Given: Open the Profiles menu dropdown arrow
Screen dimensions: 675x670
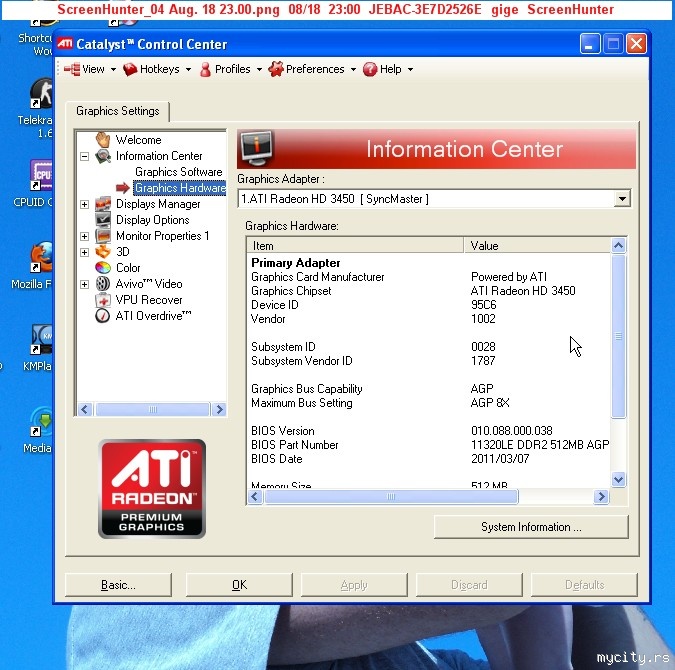Looking at the screenshot, I should [259, 69].
